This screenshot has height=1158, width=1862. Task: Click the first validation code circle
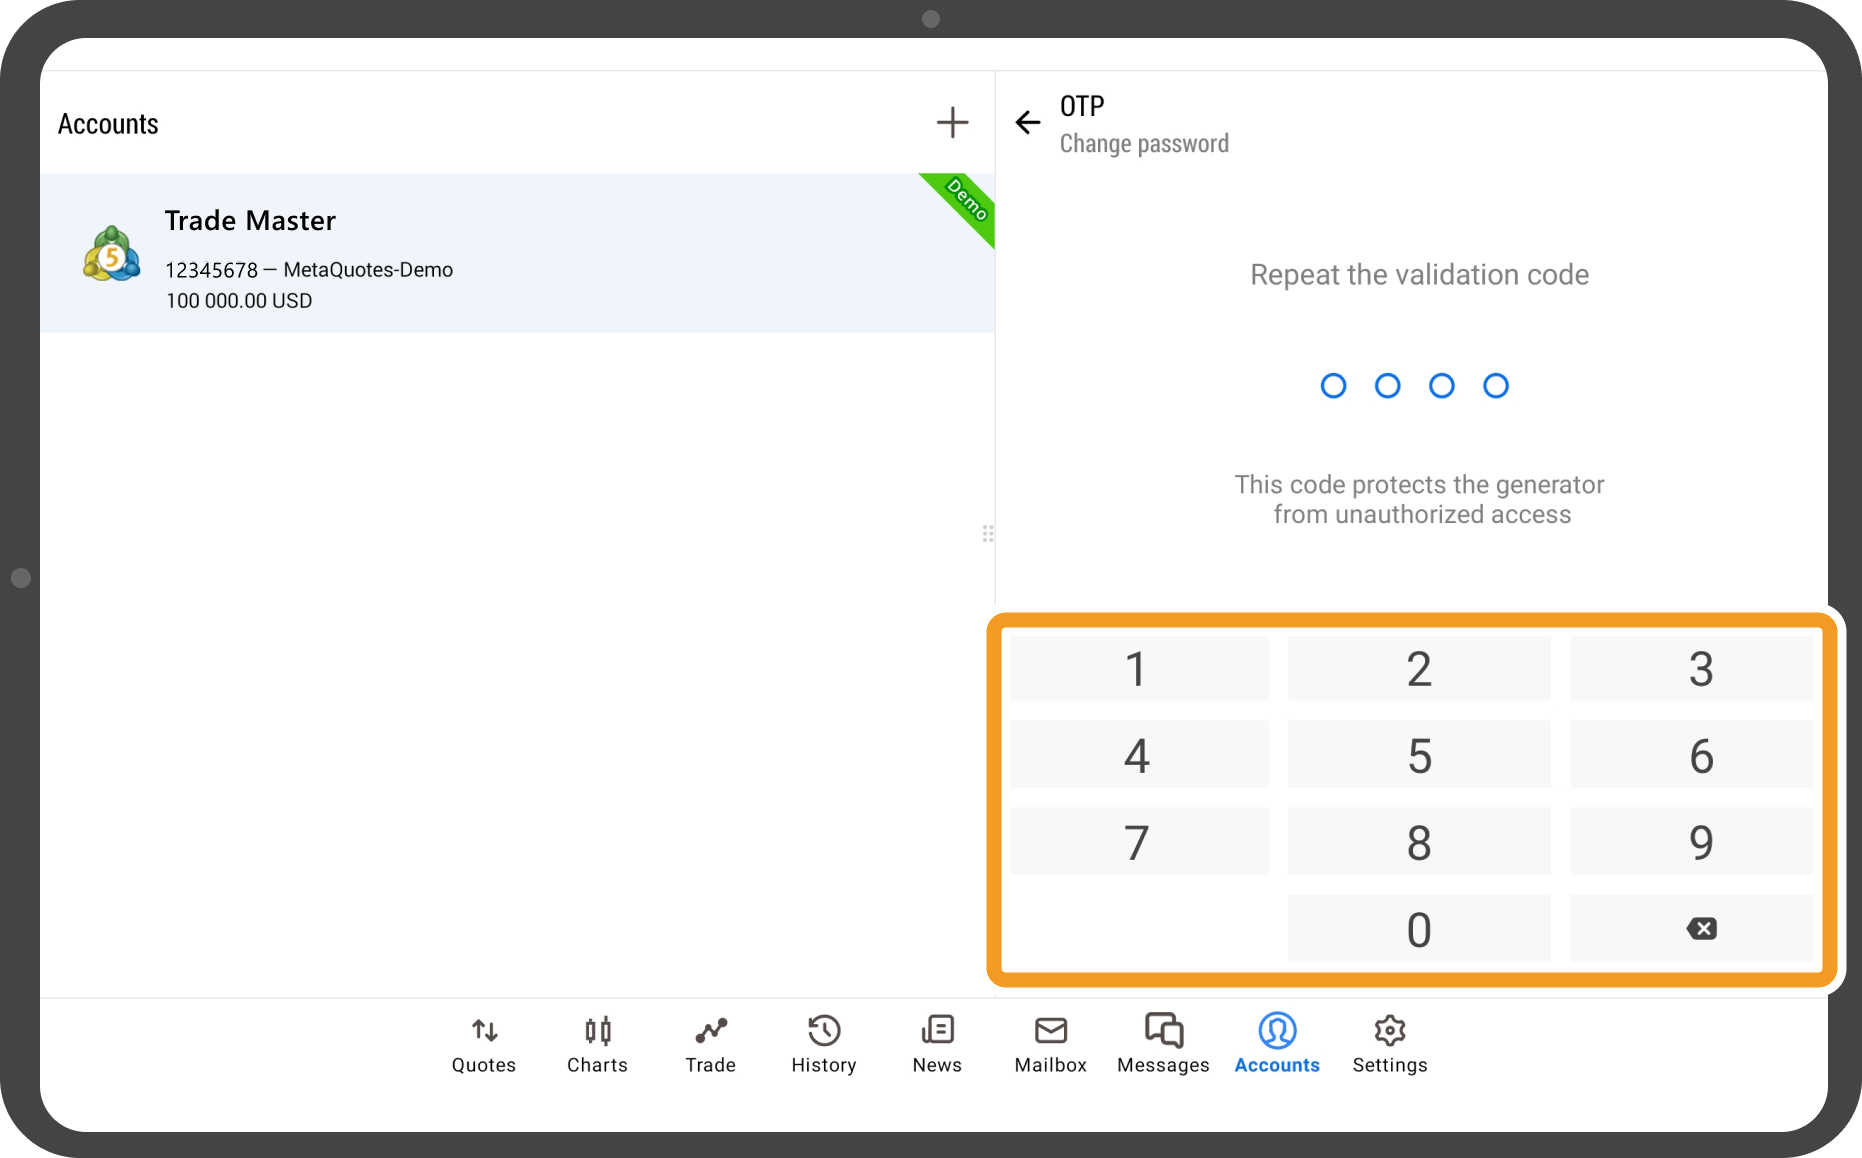1333,386
